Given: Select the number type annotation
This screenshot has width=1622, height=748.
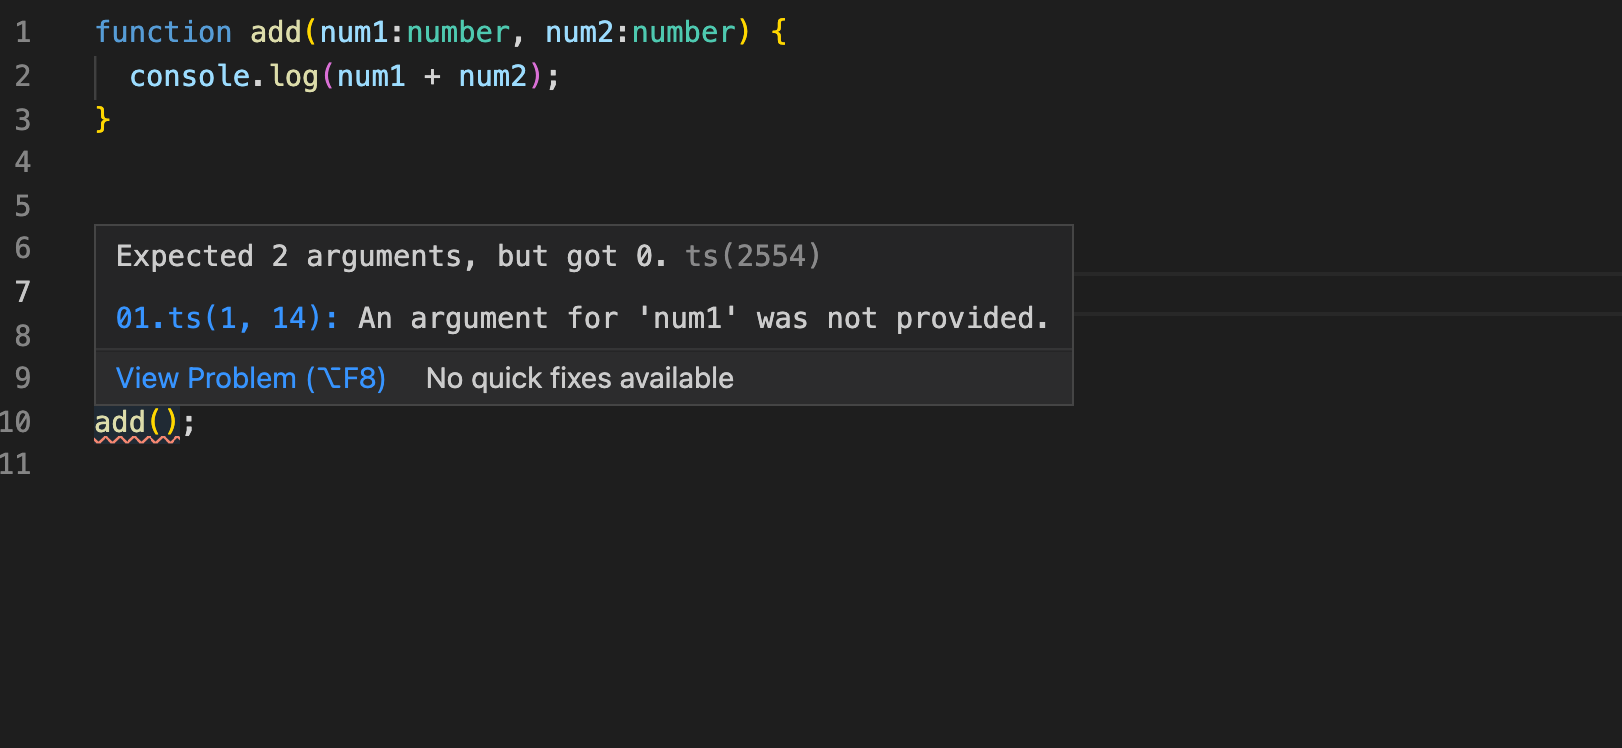Looking at the screenshot, I should click(456, 31).
